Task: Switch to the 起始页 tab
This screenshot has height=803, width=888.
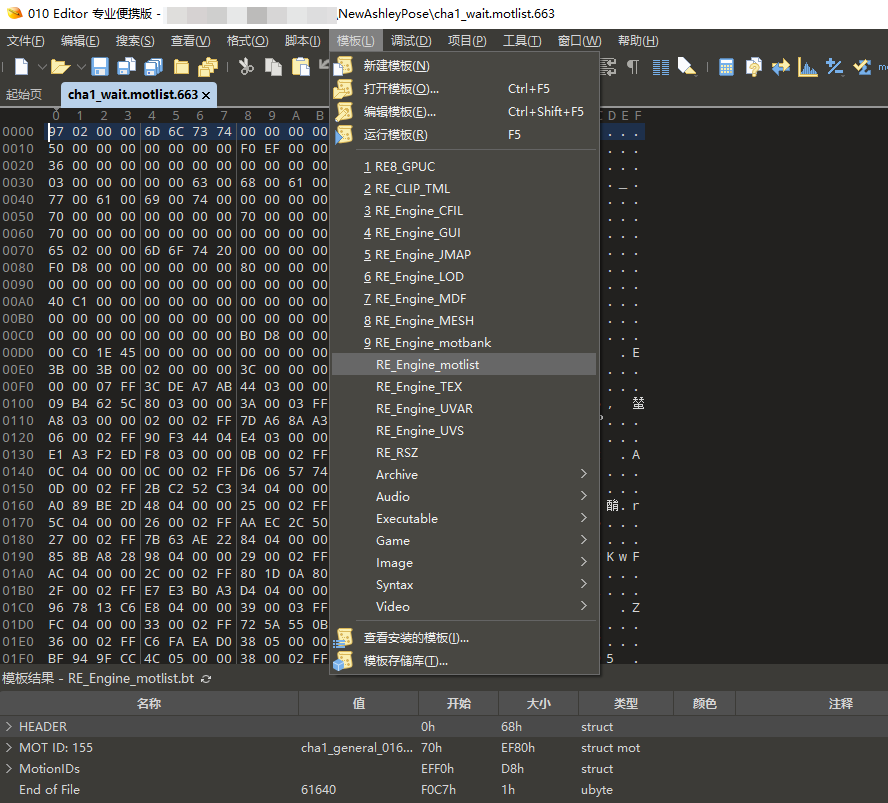Action: (x=24, y=95)
